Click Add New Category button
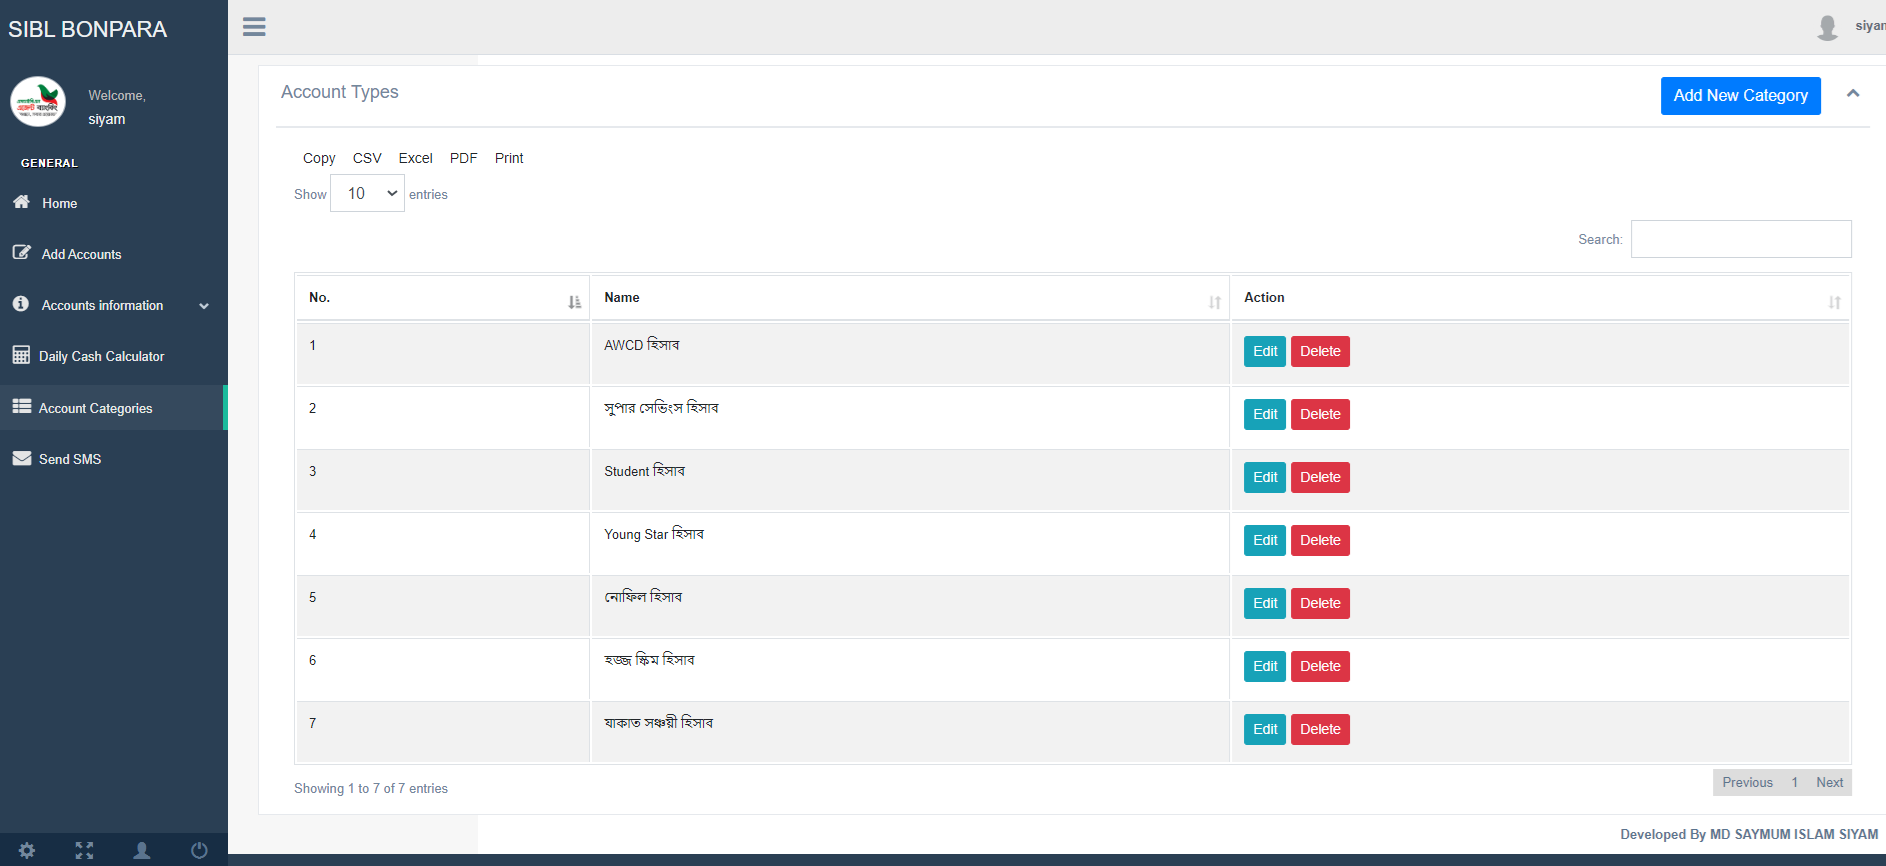The height and width of the screenshot is (866, 1886). 1741,96
